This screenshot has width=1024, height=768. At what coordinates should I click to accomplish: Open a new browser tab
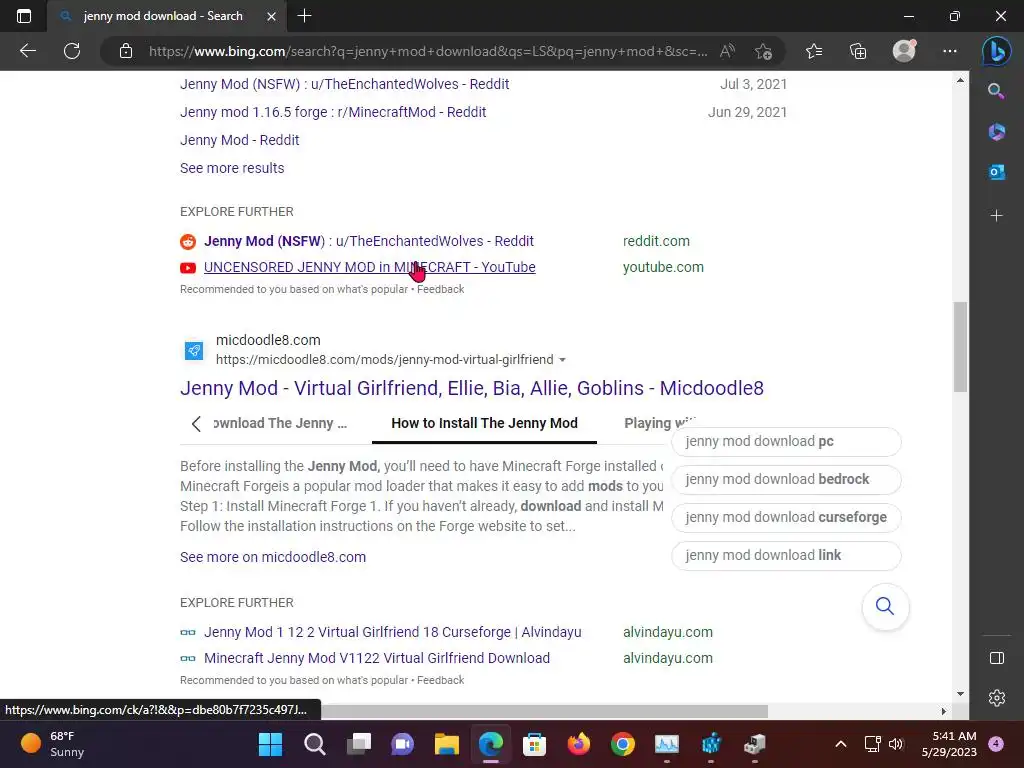click(x=304, y=16)
